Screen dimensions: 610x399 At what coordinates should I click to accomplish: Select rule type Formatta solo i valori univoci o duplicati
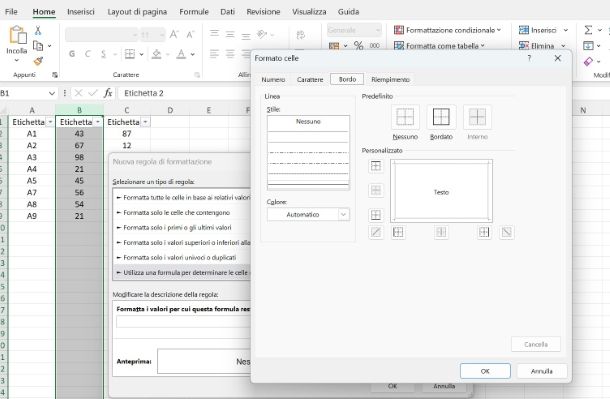click(x=182, y=257)
